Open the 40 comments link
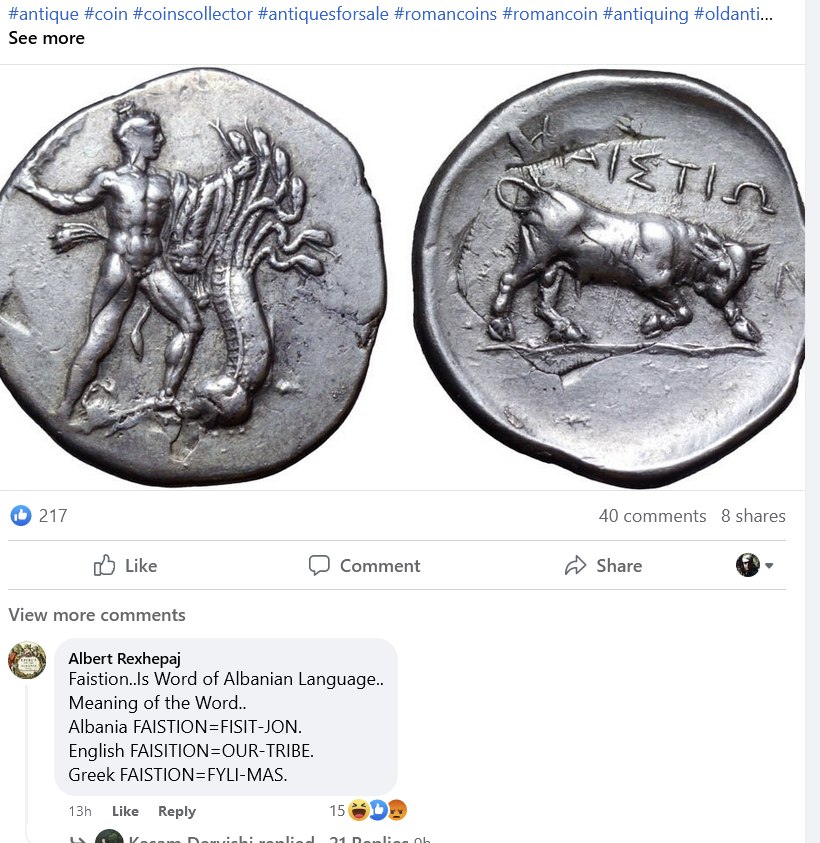The image size is (820, 843). 652,516
